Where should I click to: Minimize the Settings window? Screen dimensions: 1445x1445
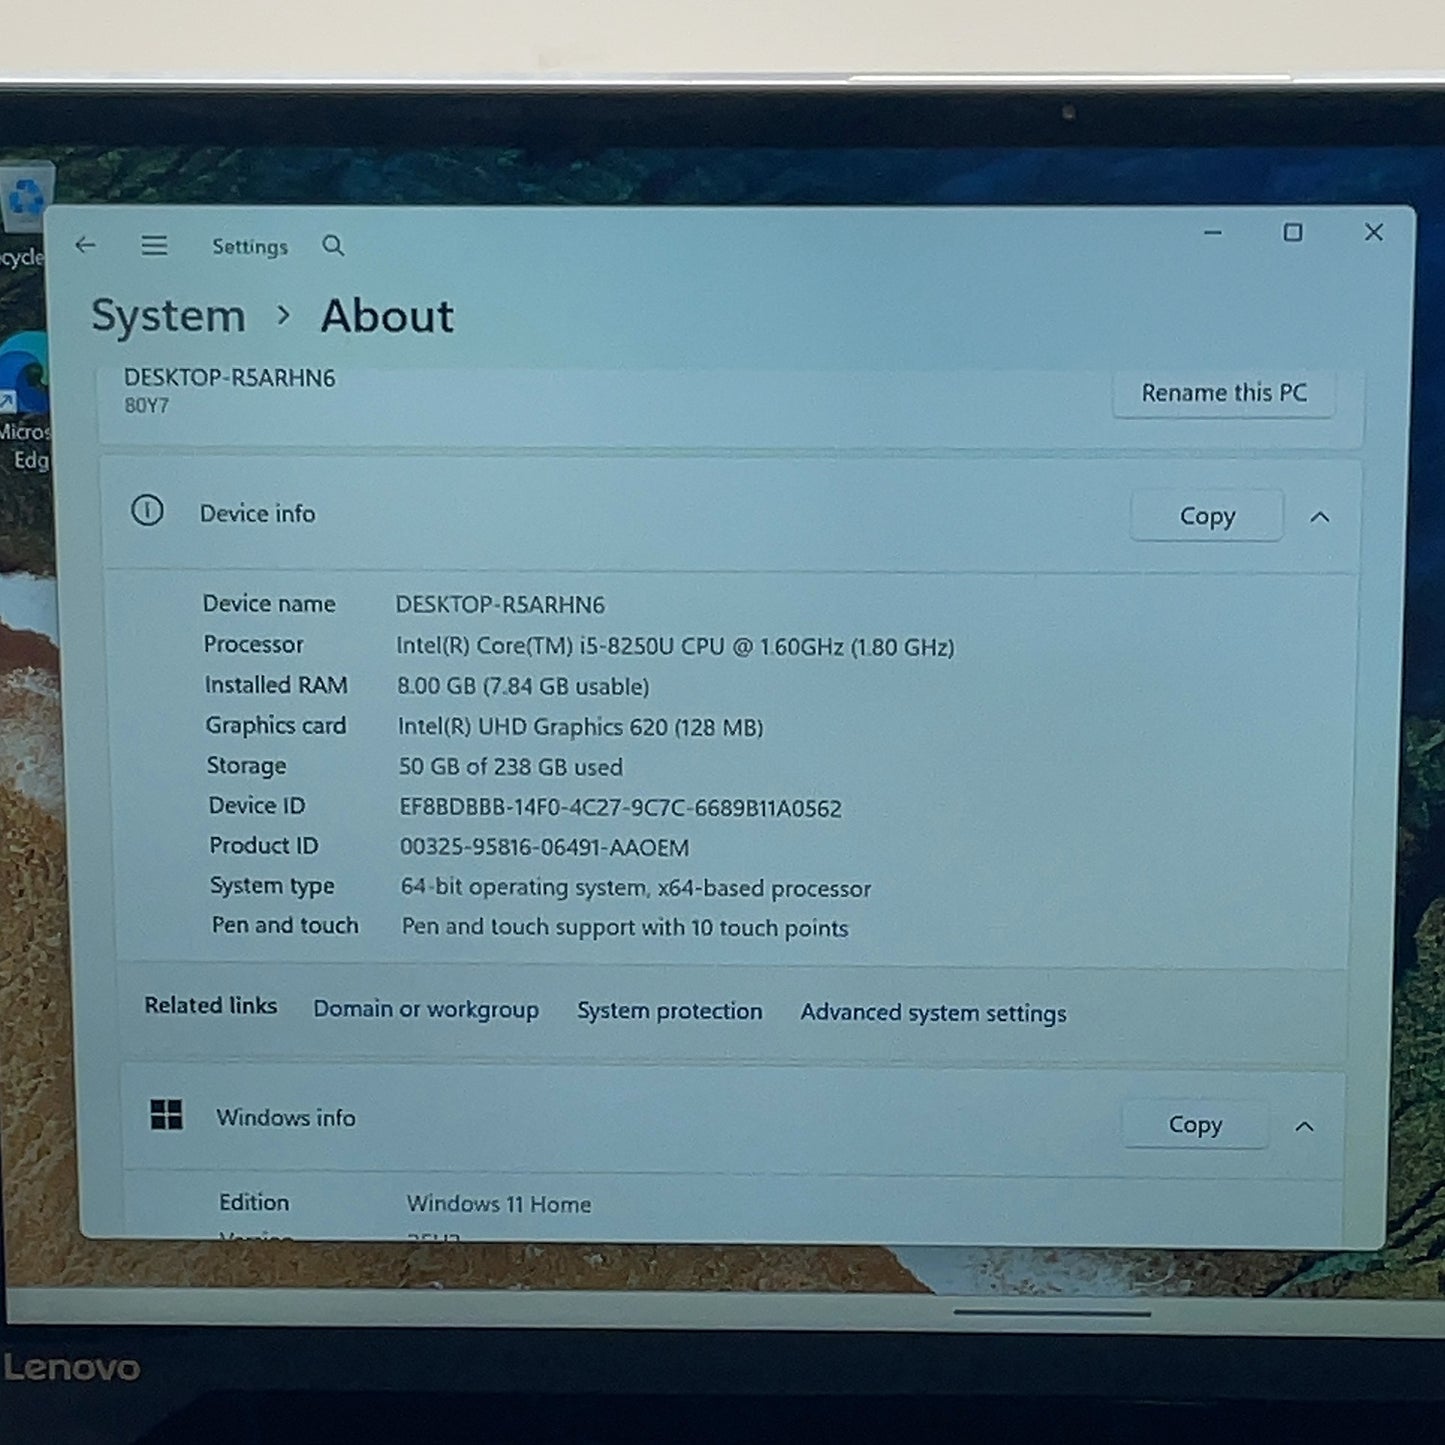[1213, 232]
